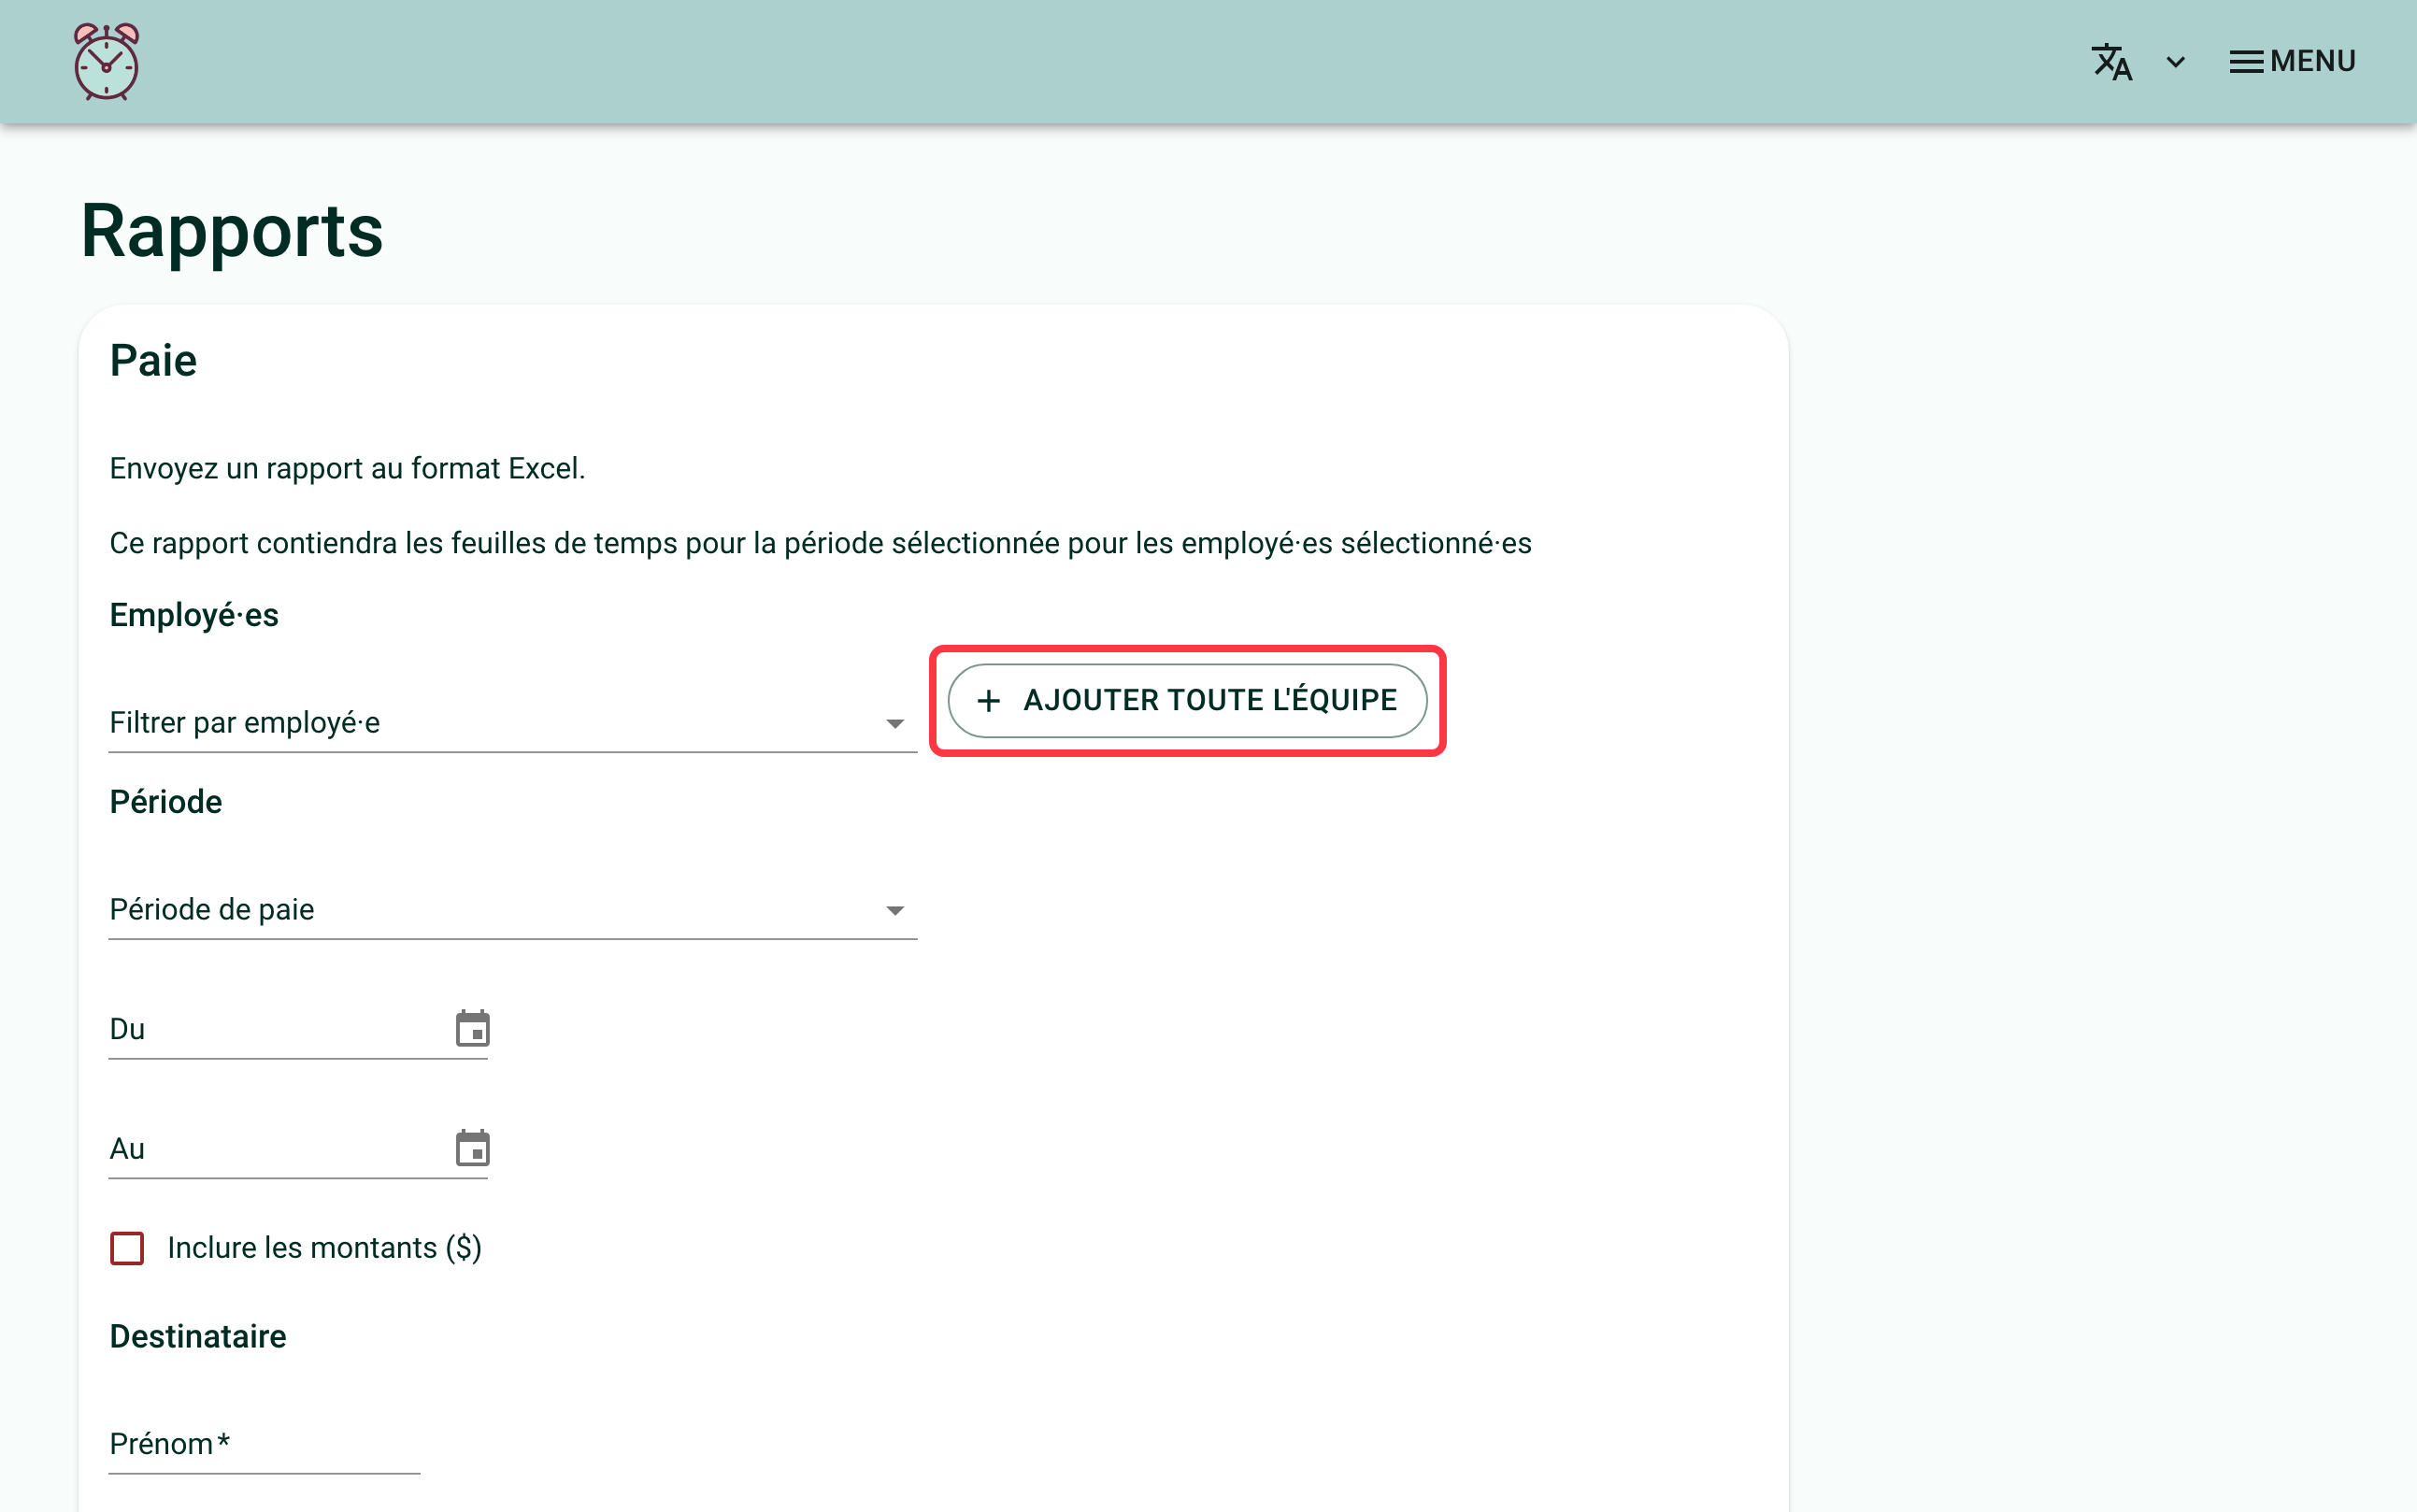Click the Paie section title
The image size is (2417, 1512).
[153, 360]
